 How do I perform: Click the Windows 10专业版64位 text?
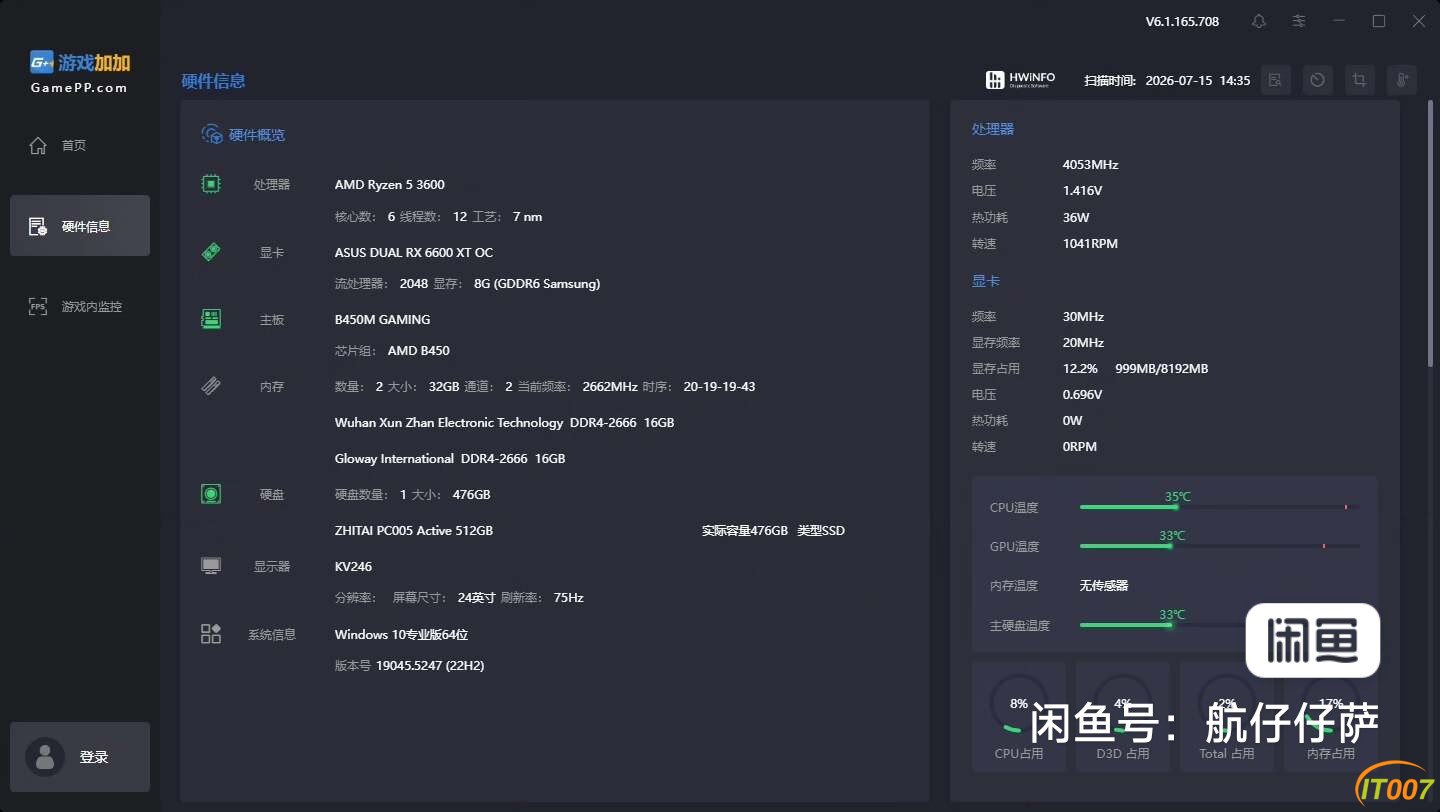click(x=401, y=634)
